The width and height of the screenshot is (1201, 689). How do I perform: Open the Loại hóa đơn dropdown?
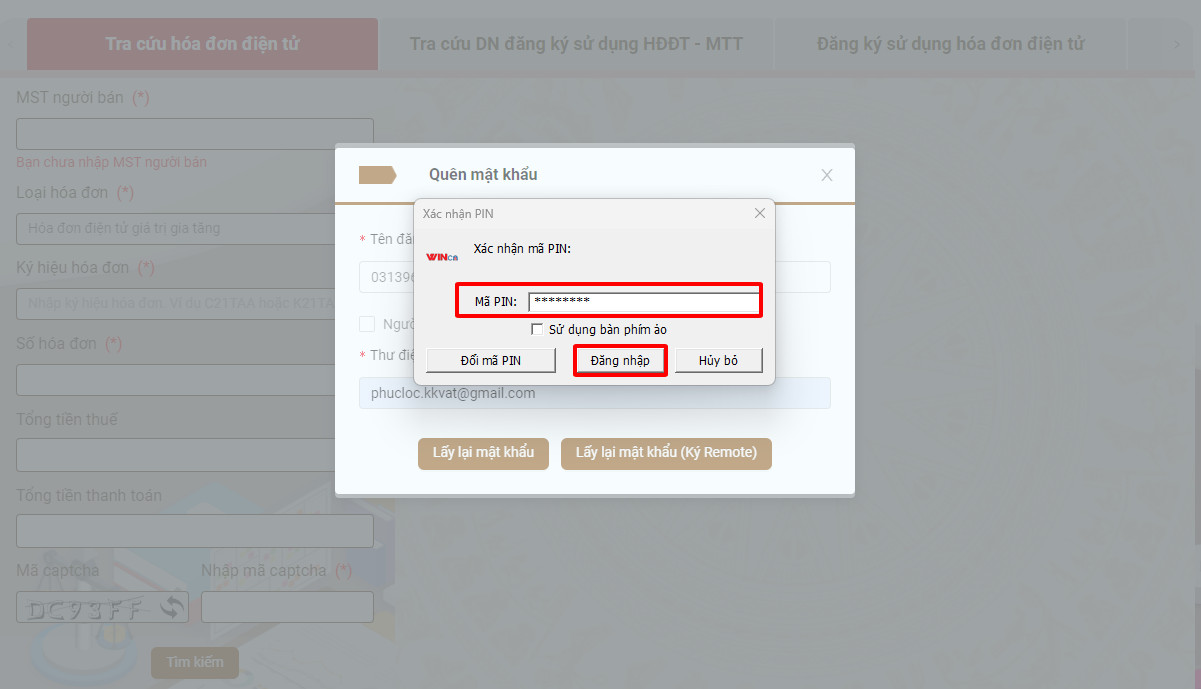coord(176,229)
